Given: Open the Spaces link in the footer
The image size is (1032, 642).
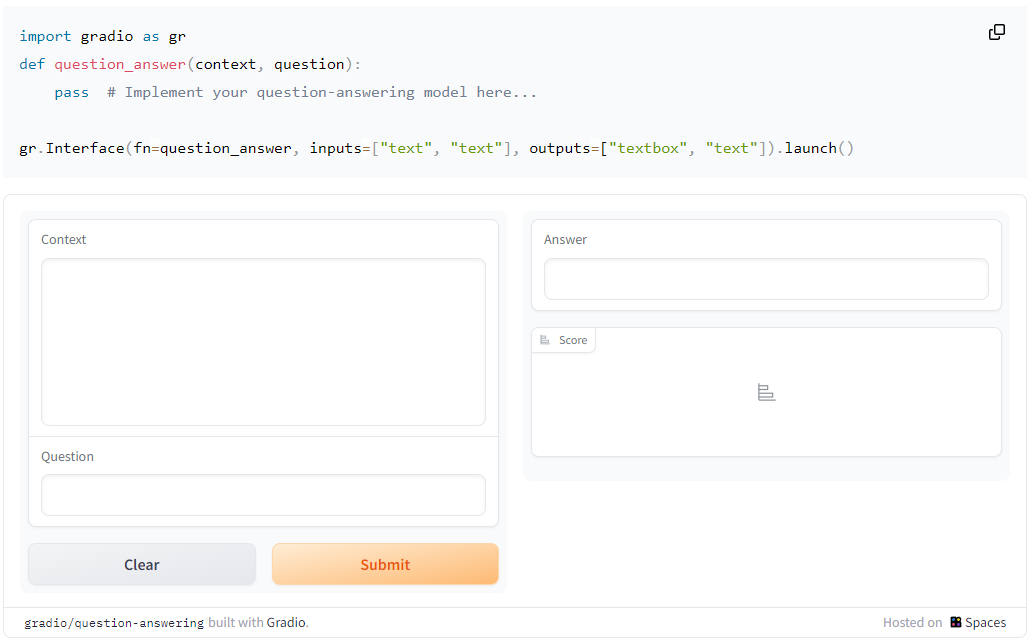Looking at the screenshot, I should (x=985, y=622).
